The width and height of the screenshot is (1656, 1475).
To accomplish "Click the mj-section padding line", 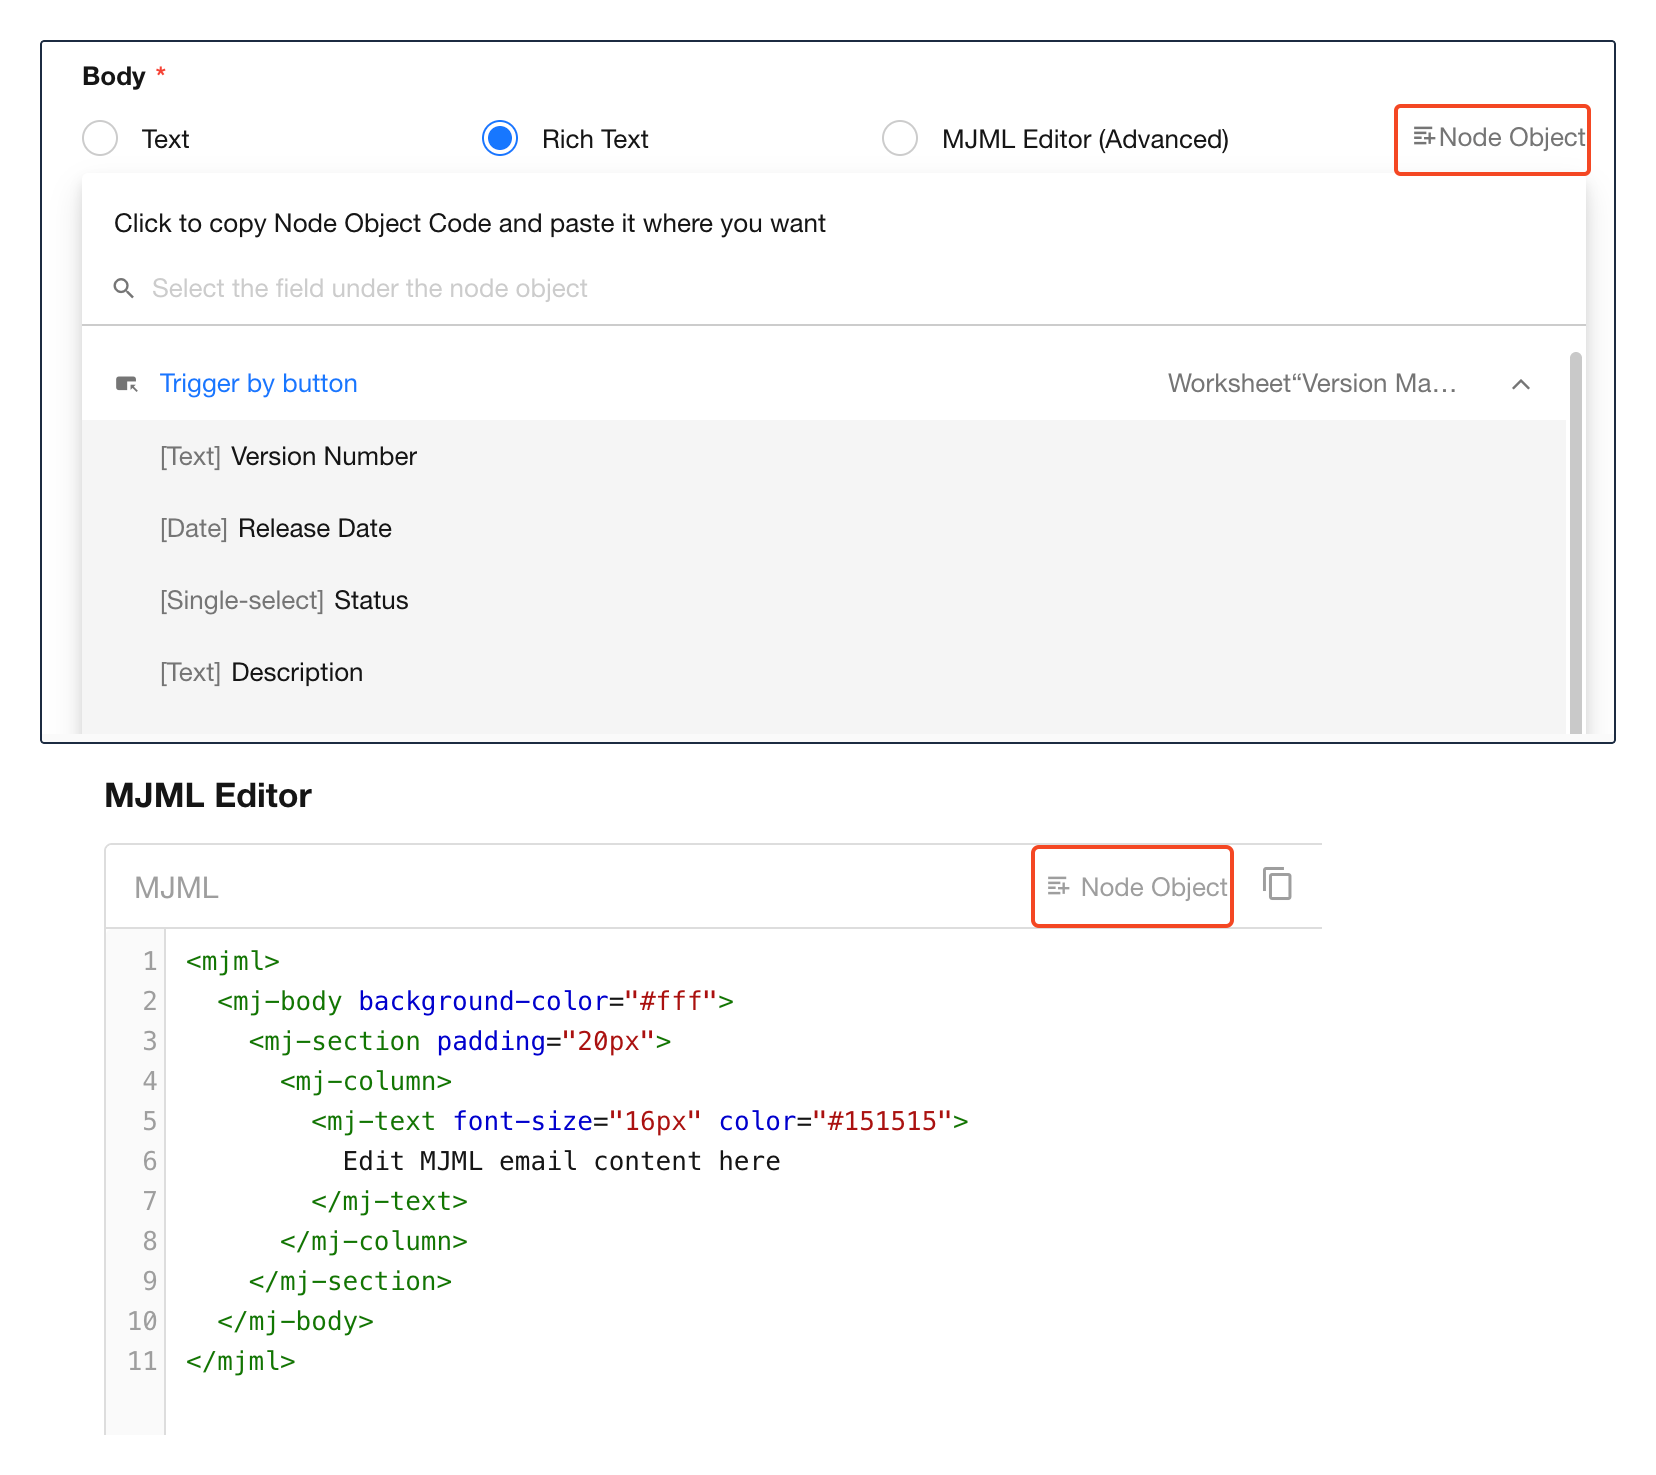I will 460,1041.
